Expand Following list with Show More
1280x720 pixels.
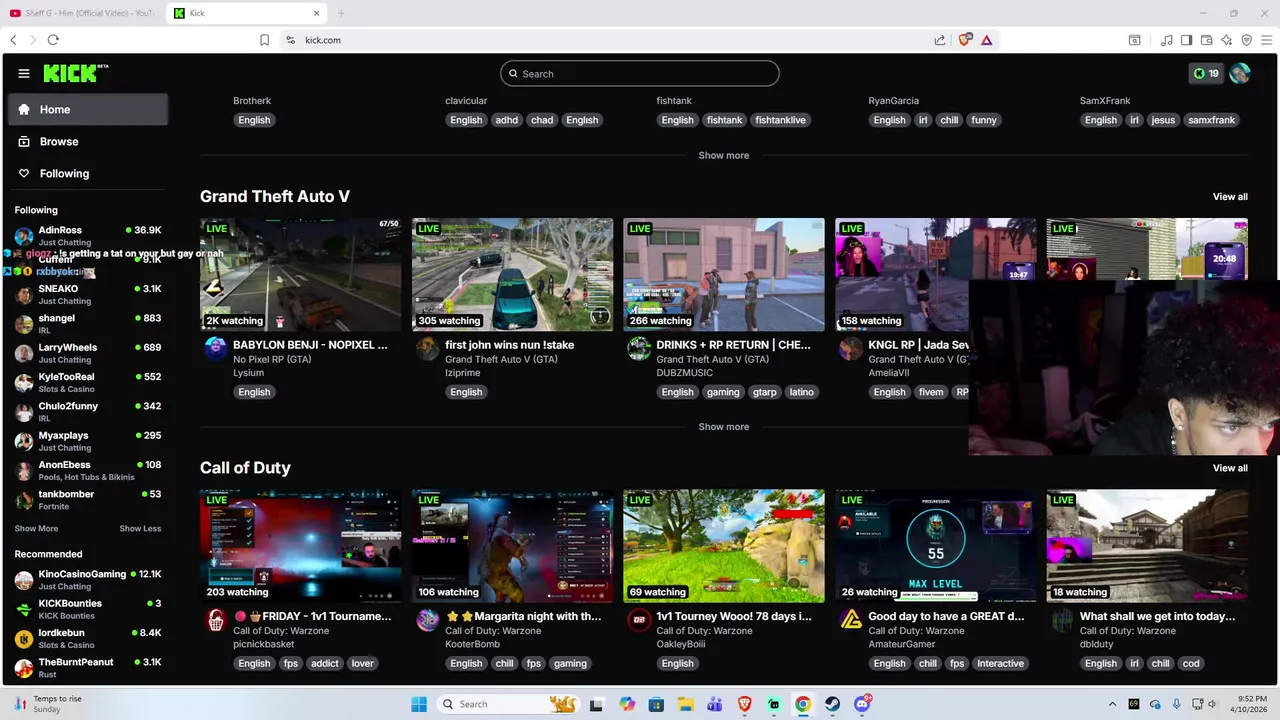point(36,528)
